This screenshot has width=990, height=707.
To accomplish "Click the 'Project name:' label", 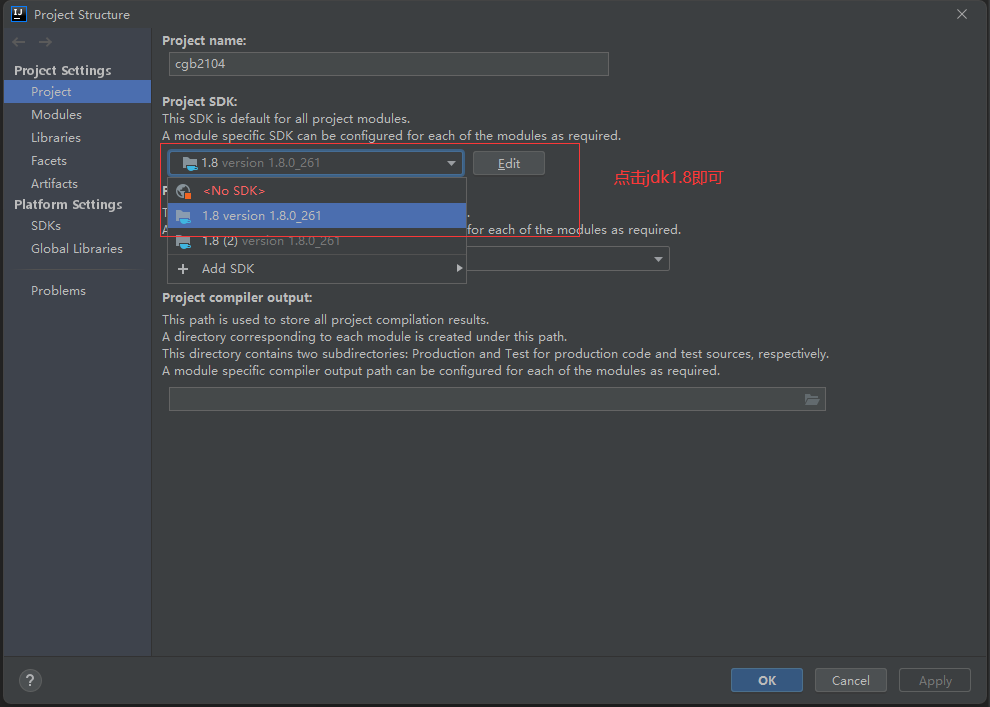I will [204, 40].
